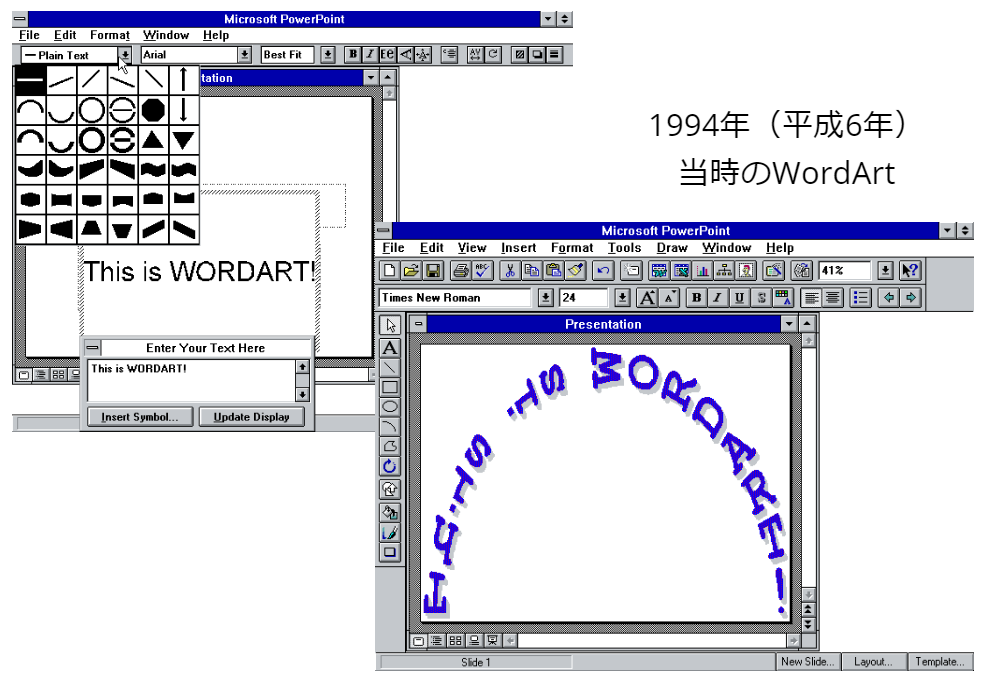
Task: Select the Text tool A in drawing toolbar
Action: click(390, 348)
